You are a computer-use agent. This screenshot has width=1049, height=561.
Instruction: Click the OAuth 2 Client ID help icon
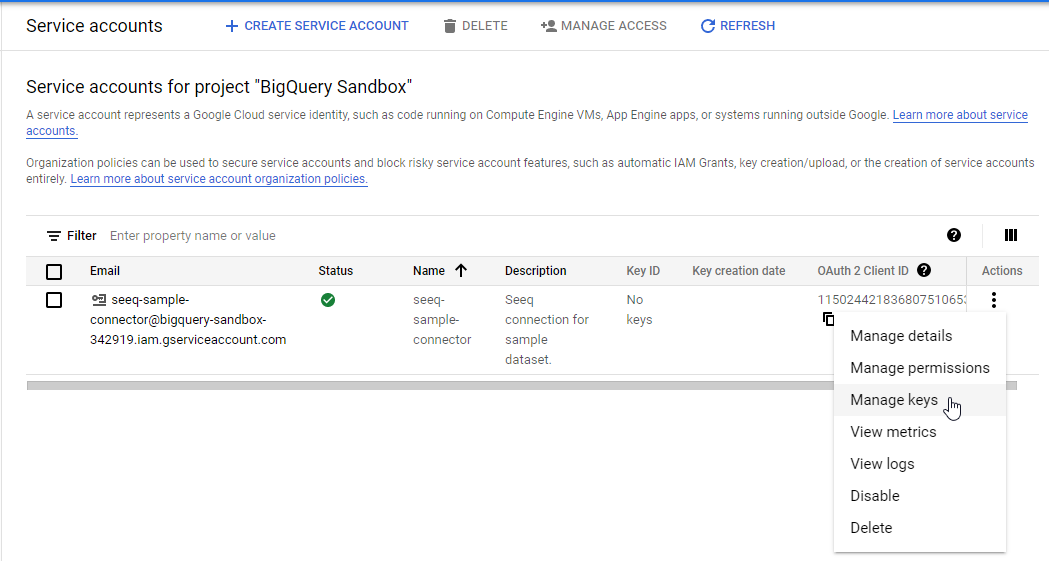point(924,270)
